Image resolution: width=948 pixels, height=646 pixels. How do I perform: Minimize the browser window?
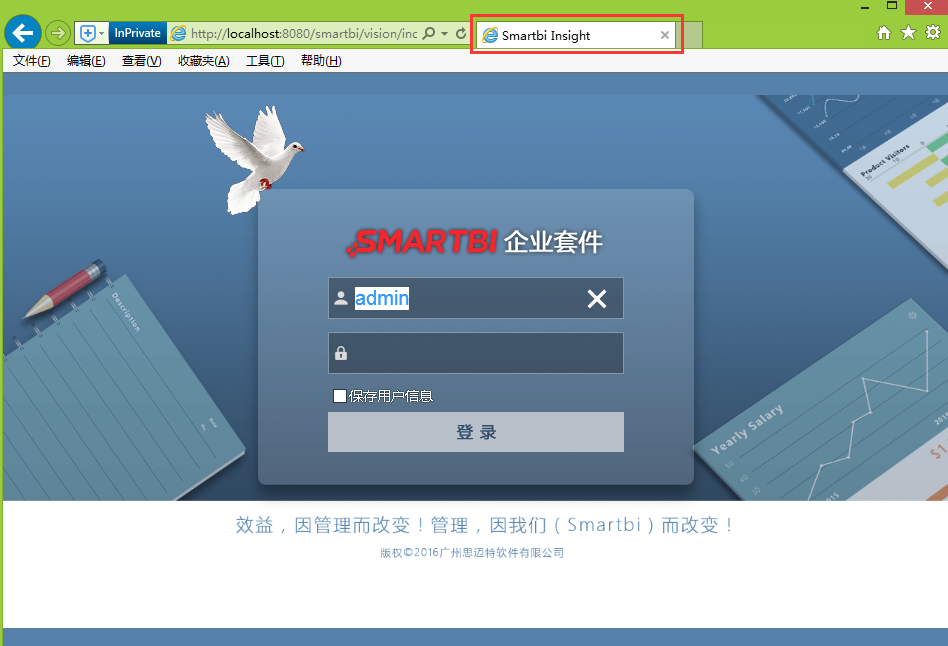(x=865, y=7)
